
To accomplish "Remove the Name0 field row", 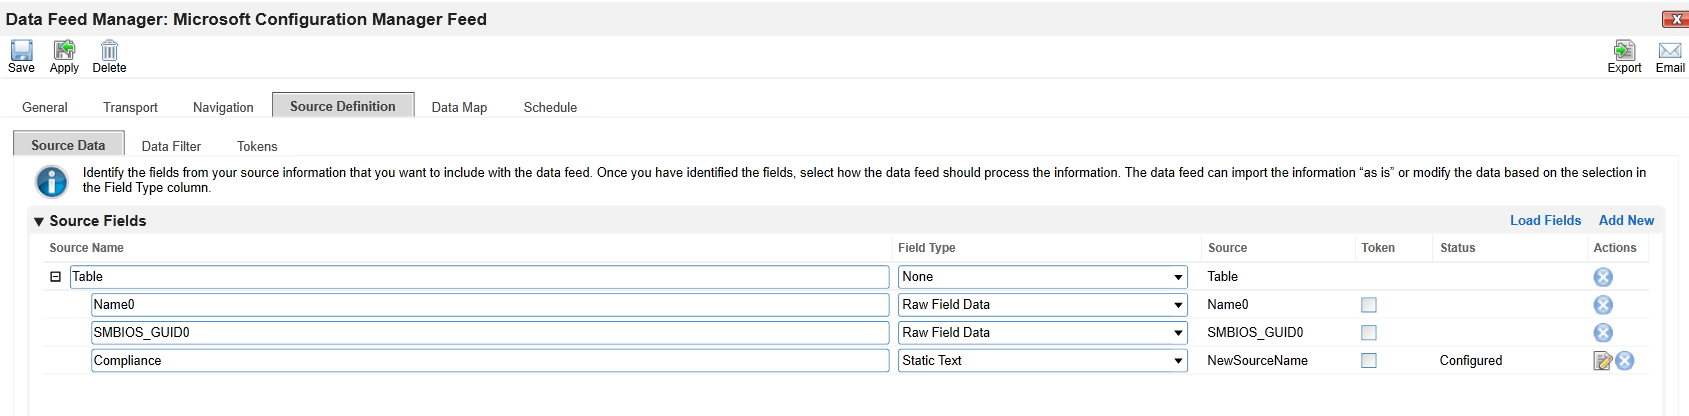I will click(1603, 305).
